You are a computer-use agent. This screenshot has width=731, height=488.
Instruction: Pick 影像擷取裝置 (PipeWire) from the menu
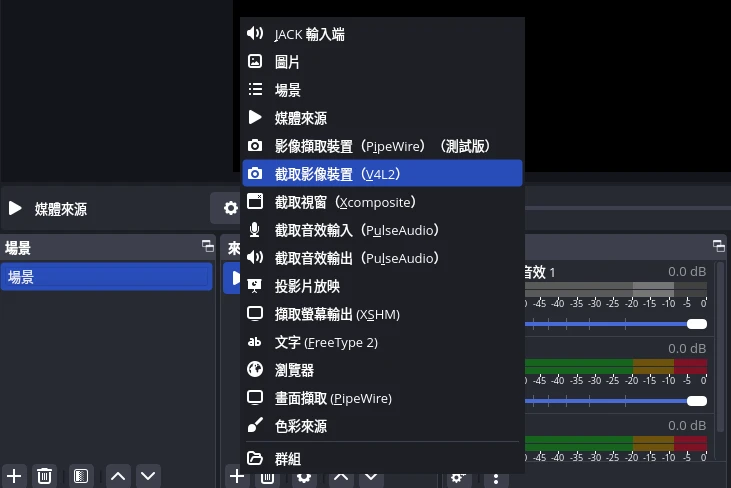(381, 146)
